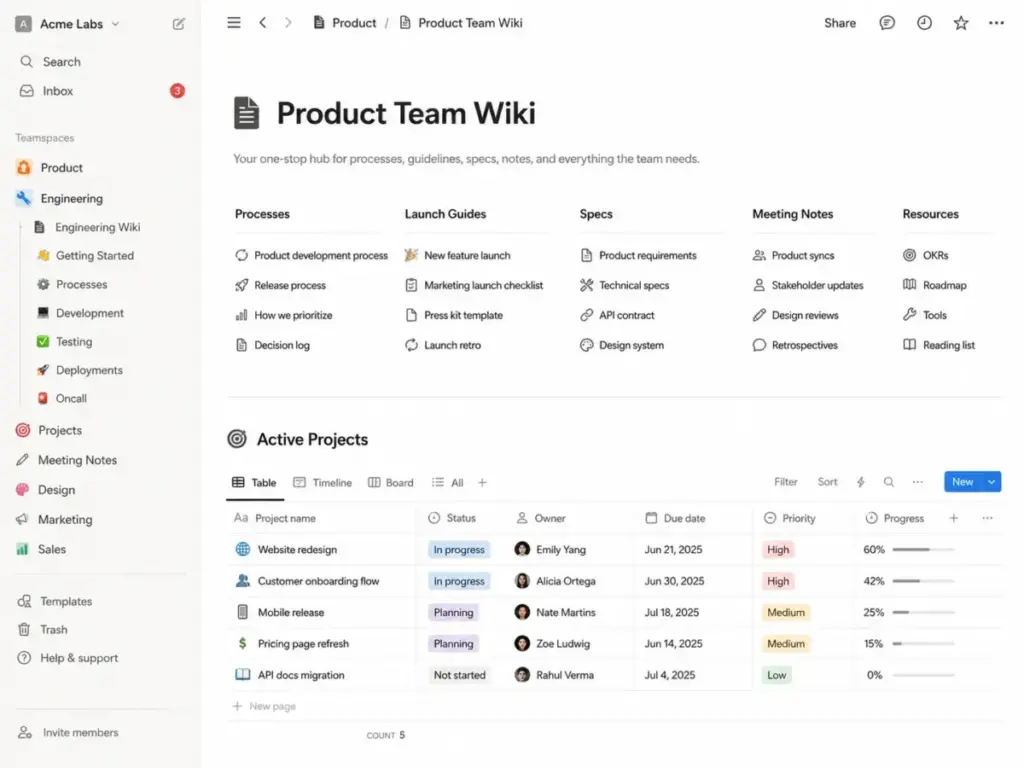Viewport: 1024px width, 768px height.
Task: Go back with the left arrow
Action: (x=263, y=23)
